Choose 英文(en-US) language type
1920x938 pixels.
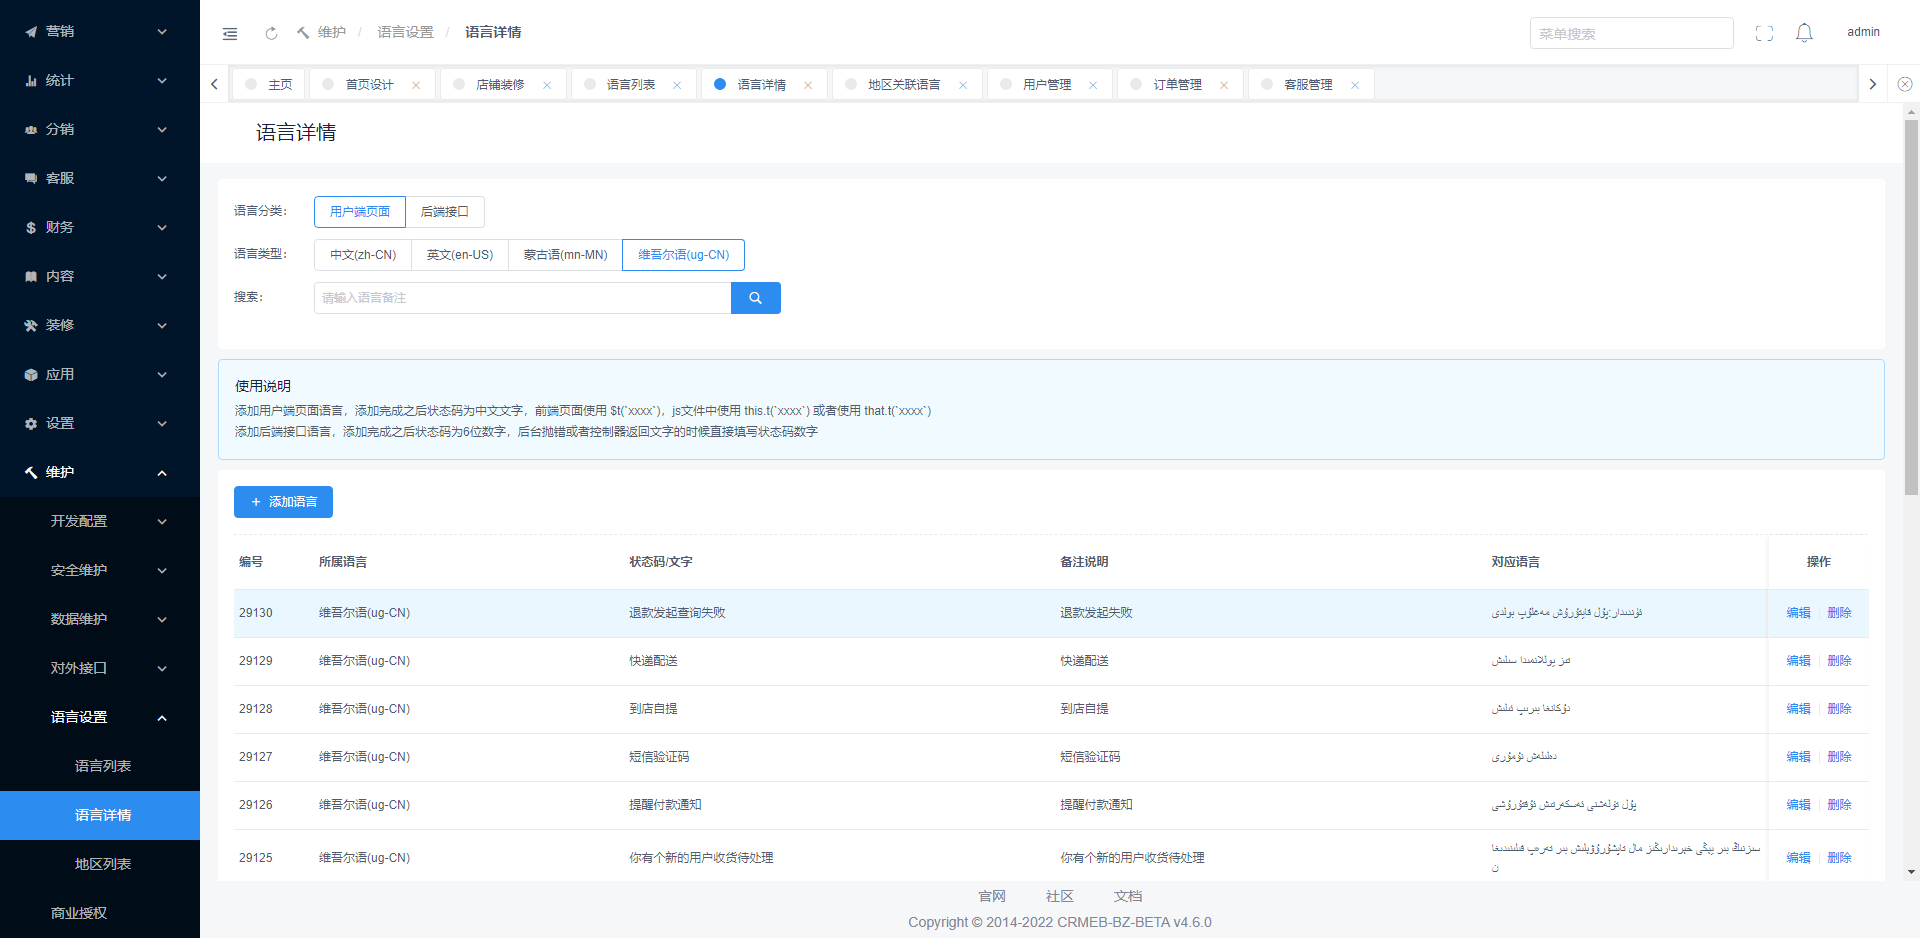tap(460, 255)
